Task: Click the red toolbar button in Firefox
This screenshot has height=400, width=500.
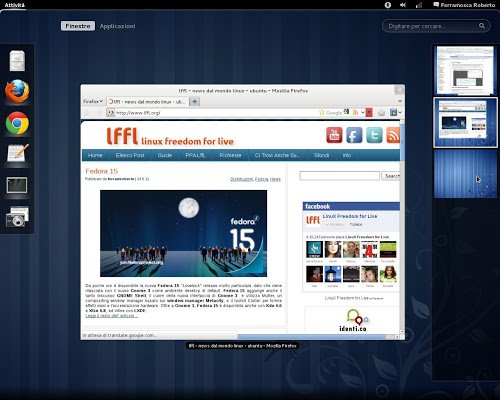Action: pos(369,113)
